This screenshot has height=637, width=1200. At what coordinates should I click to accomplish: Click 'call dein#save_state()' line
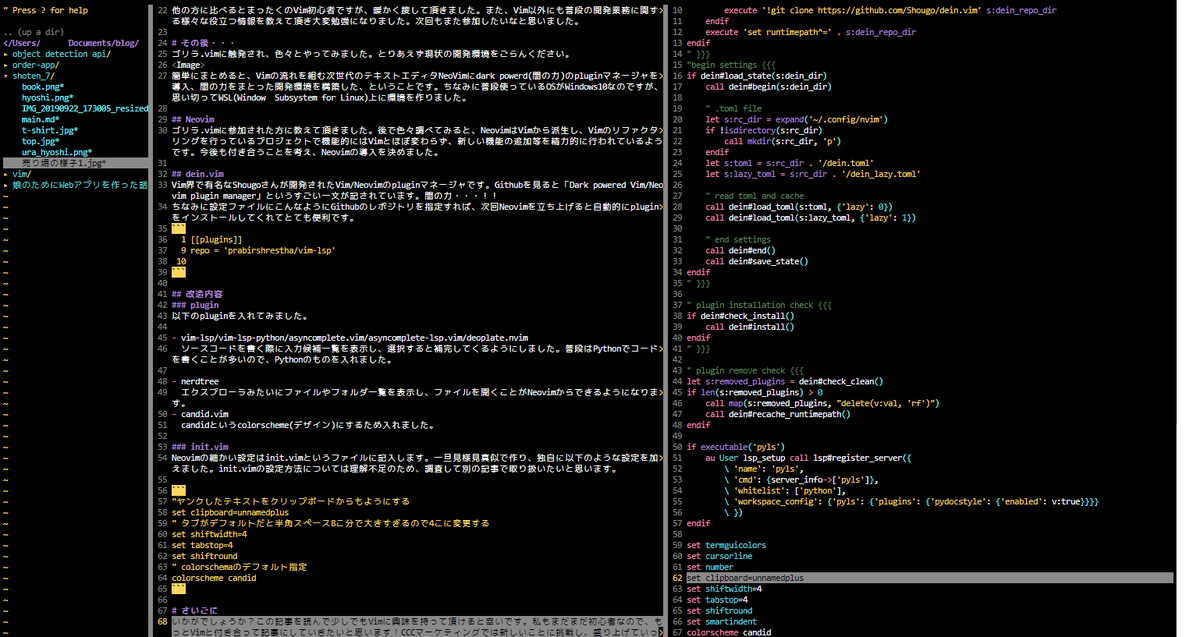(756, 261)
